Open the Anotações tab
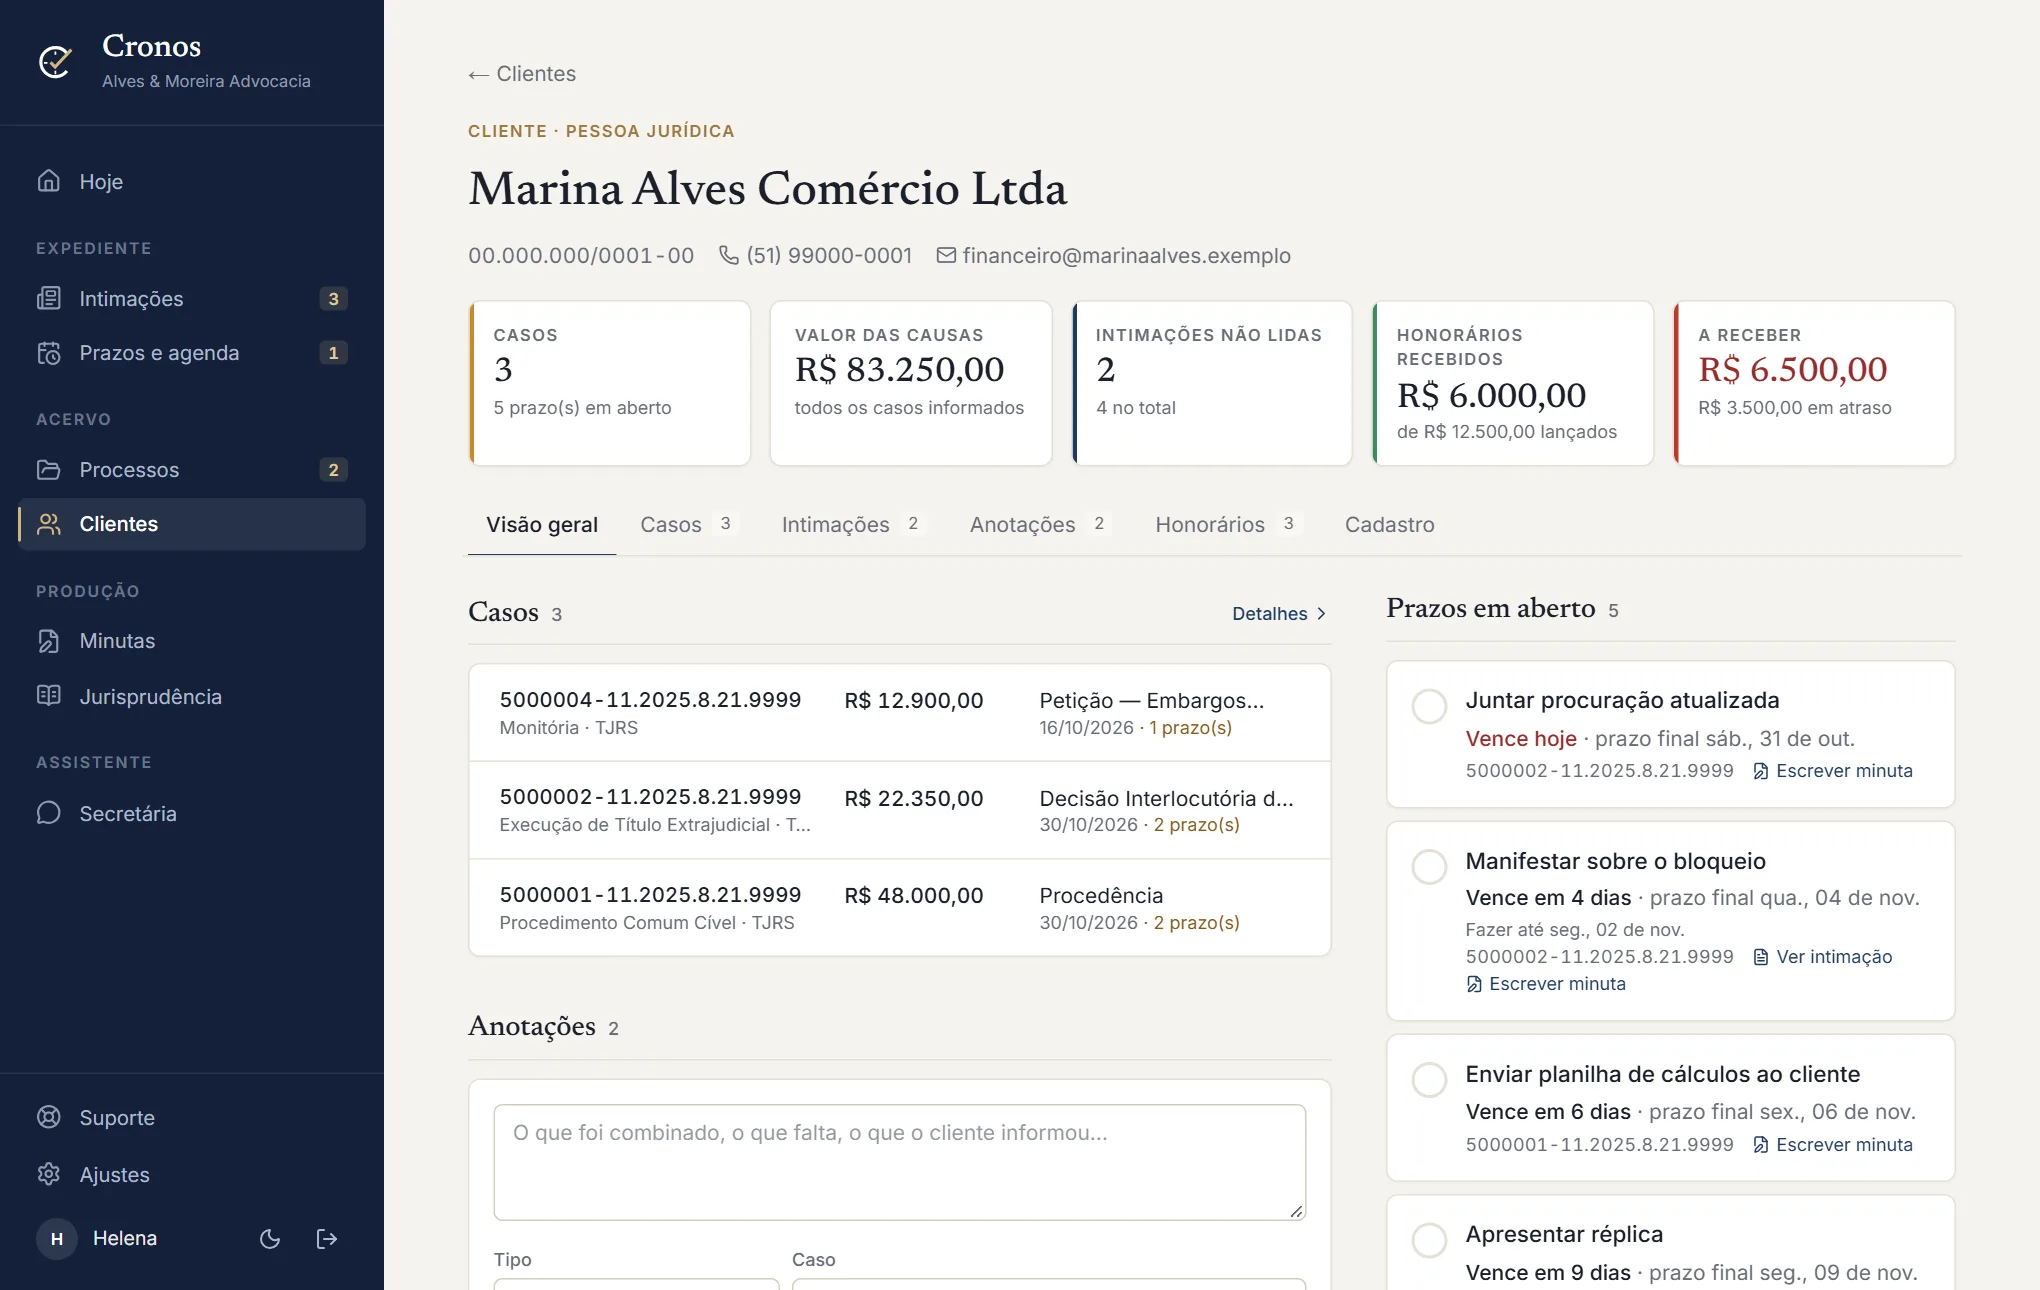Image resolution: width=2040 pixels, height=1290 pixels. (x=1039, y=525)
